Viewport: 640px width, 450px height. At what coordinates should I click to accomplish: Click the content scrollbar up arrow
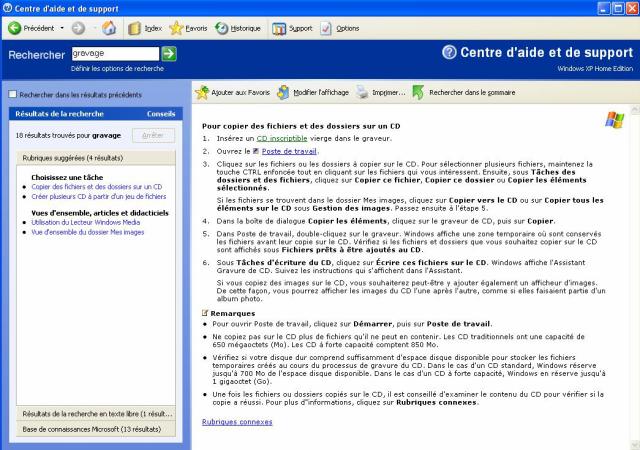coord(635,109)
